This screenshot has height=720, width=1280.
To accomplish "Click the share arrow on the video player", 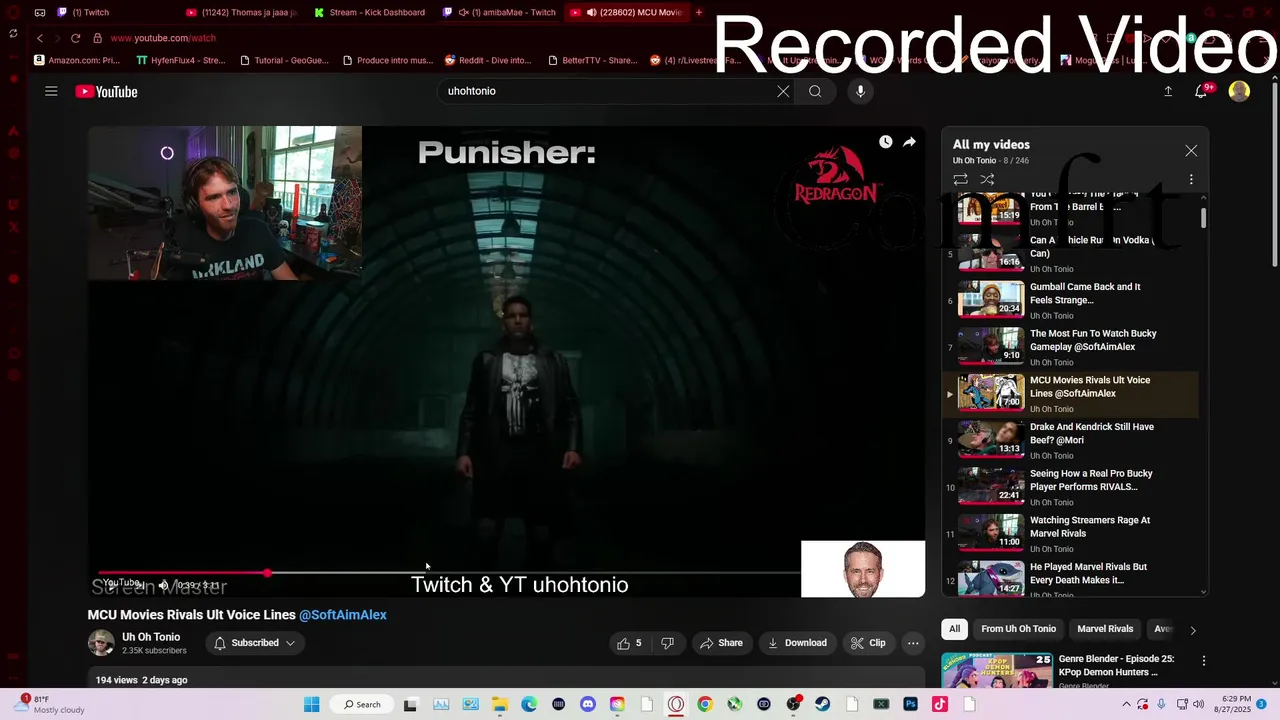I will (909, 142).
